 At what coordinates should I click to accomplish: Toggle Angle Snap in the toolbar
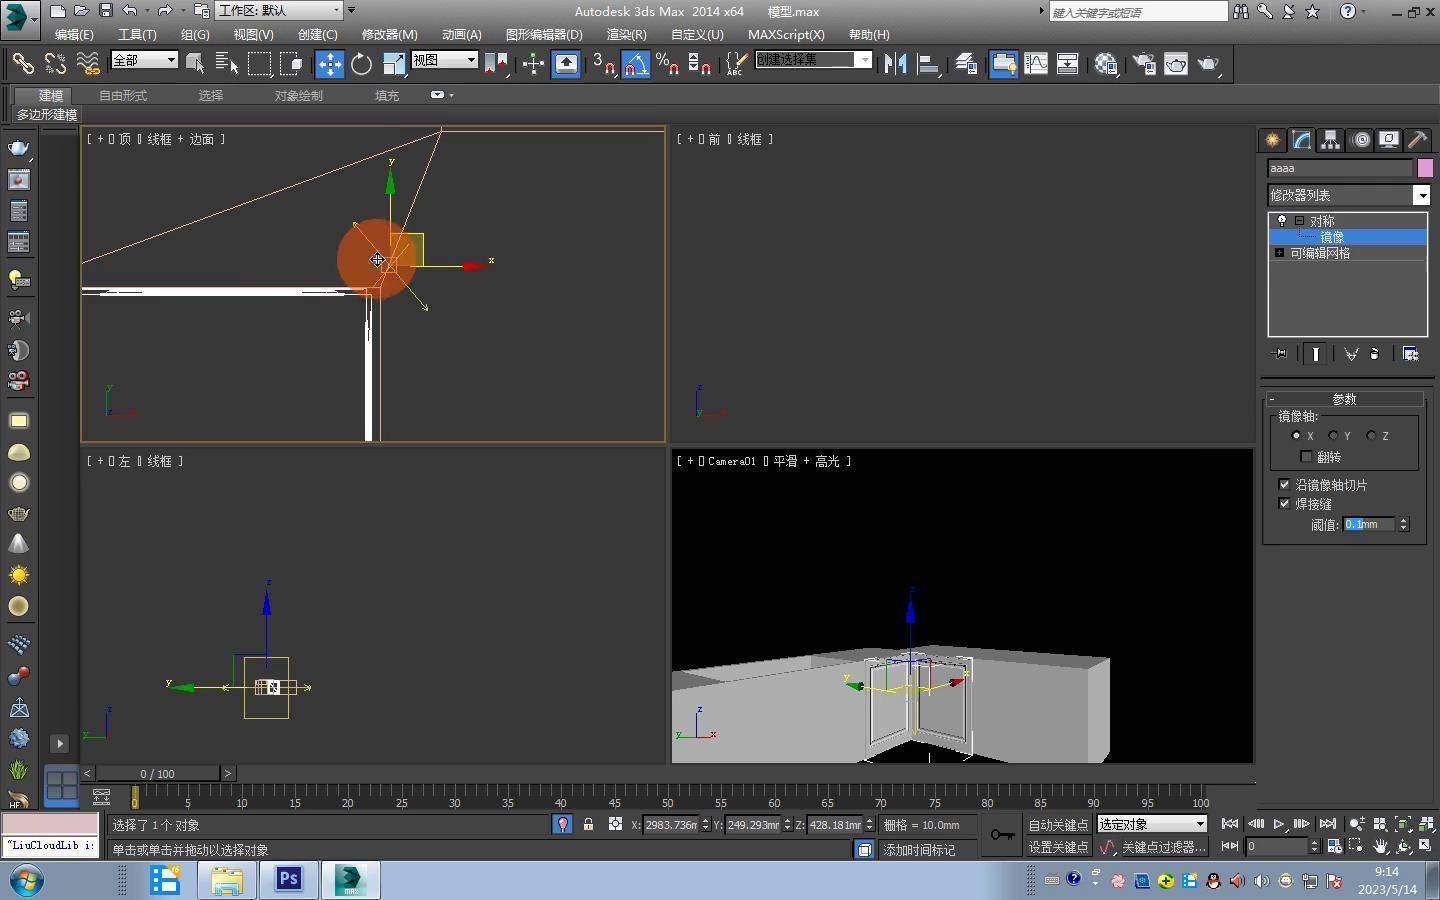point(636,64)
